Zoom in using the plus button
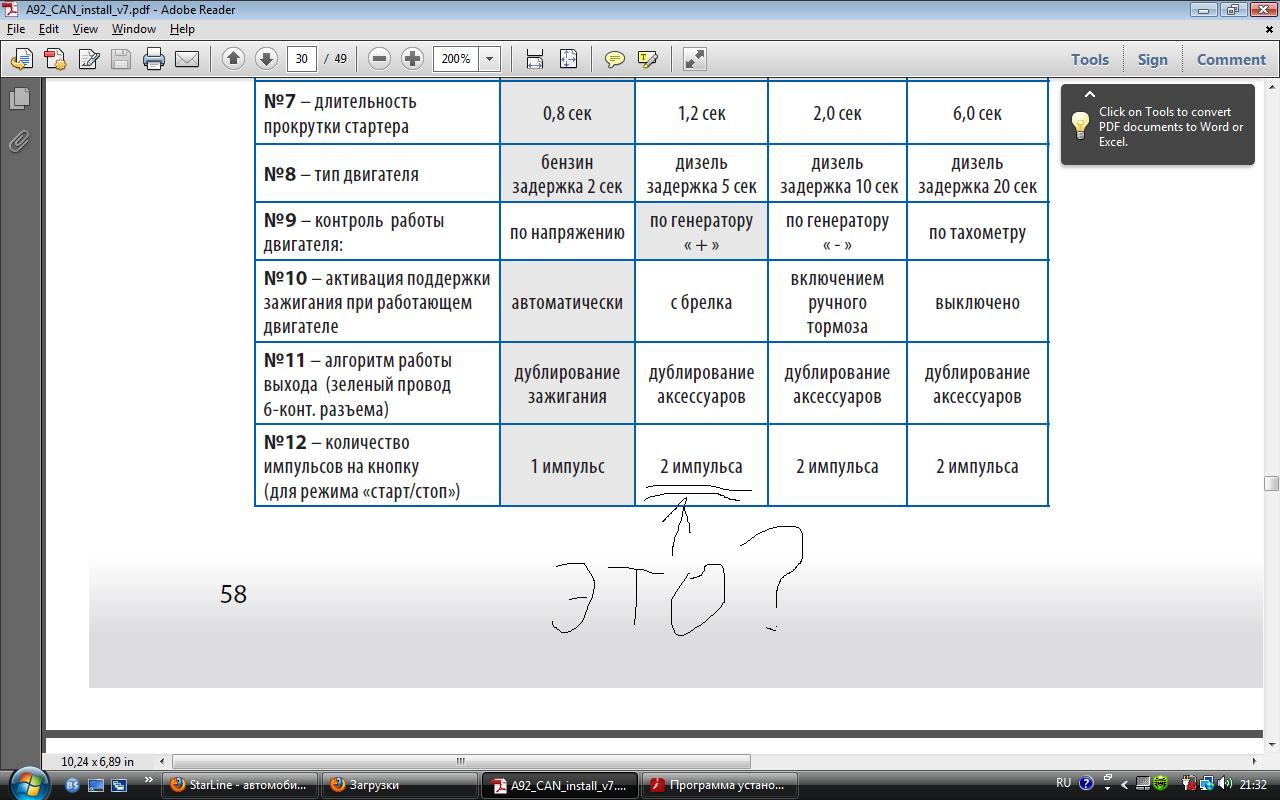This screenshot has height=800, width=1280. pyautogui.click(x=412, y=59)
